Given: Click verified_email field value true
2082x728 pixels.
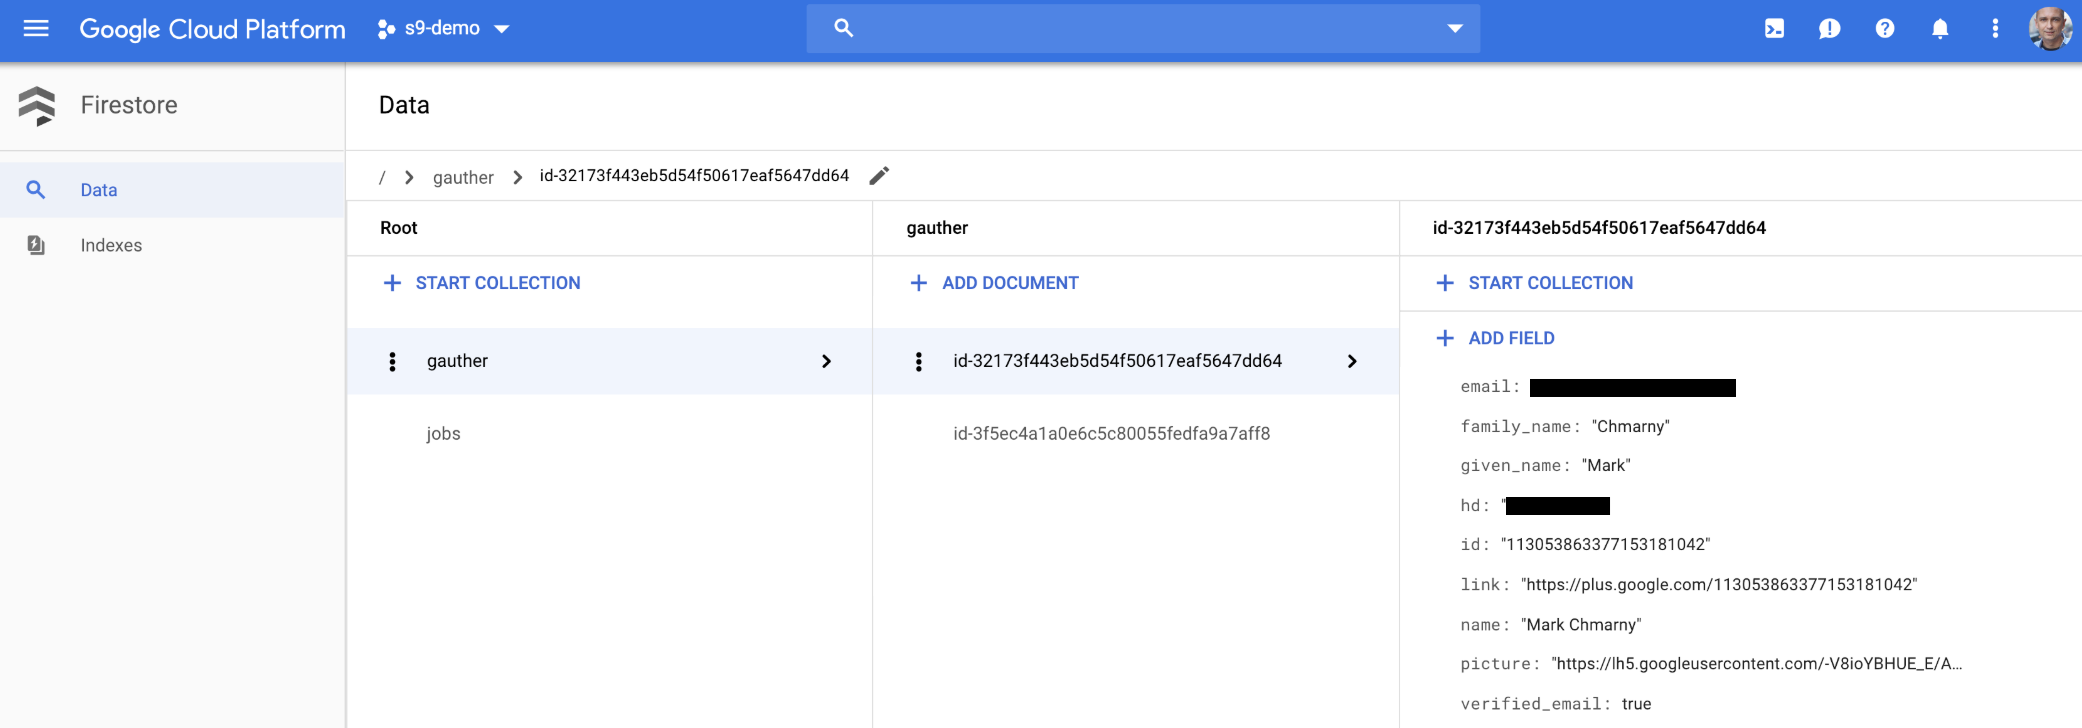Looking at the screenshot, I should click(x=1636, y=703).
